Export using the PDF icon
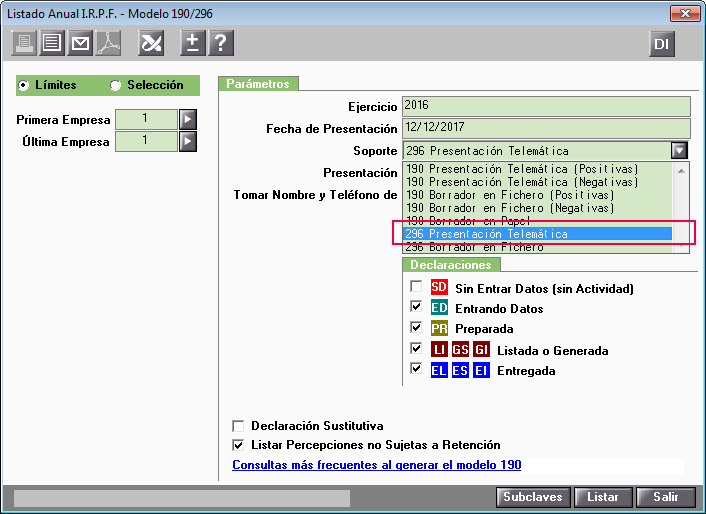The height and width of the screenshot is (514, 706). (x=108, y=43)
